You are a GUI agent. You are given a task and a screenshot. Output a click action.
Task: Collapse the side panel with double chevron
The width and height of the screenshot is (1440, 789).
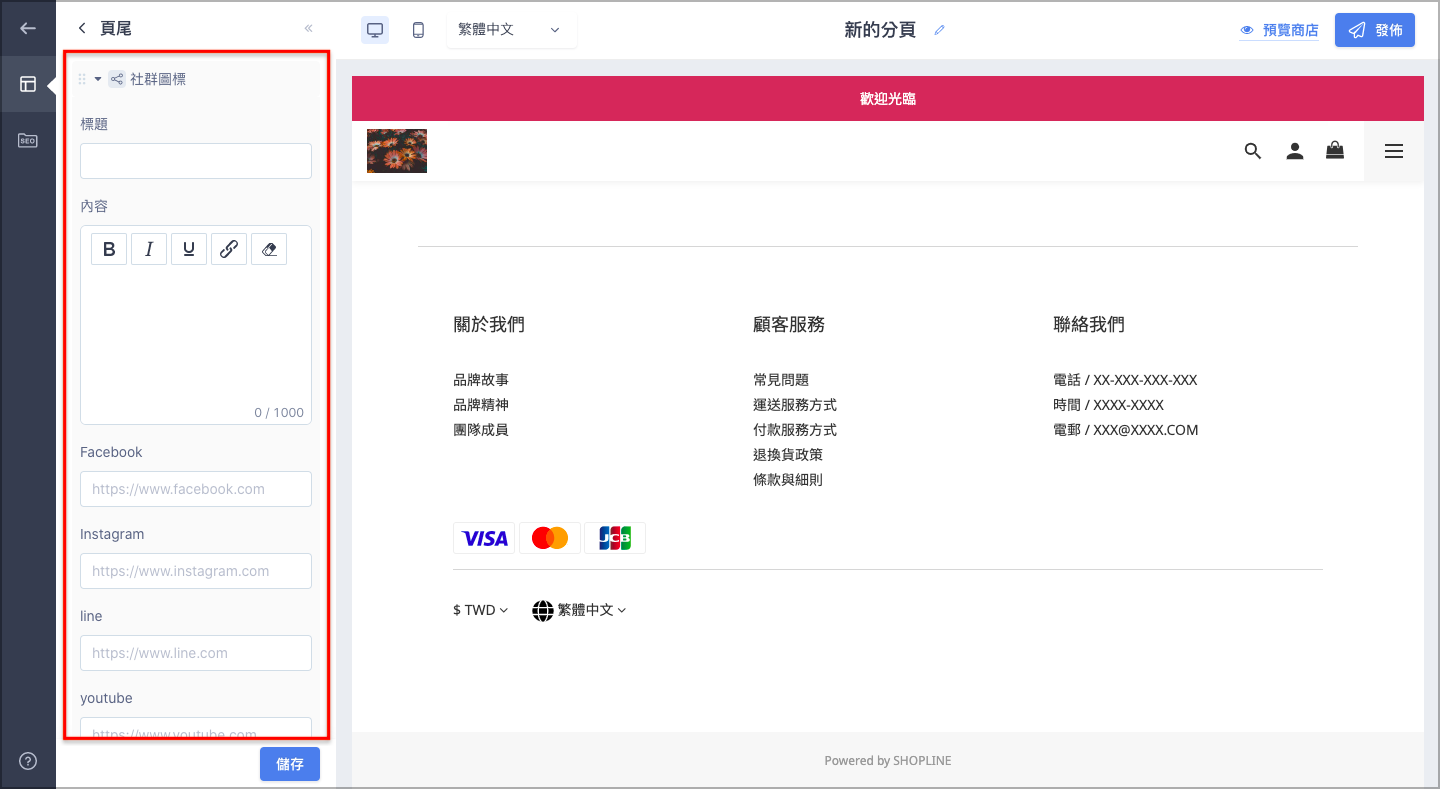point(308,28)
